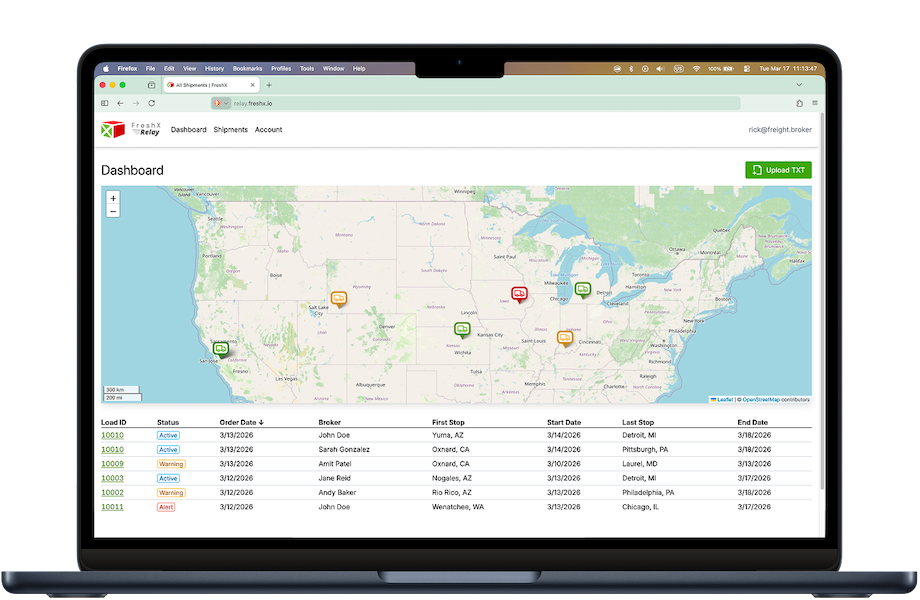This screenshot has width=920, height=600.
Task: Click the orange truck marker near Salt Lake City
Action: coord(339,297)
